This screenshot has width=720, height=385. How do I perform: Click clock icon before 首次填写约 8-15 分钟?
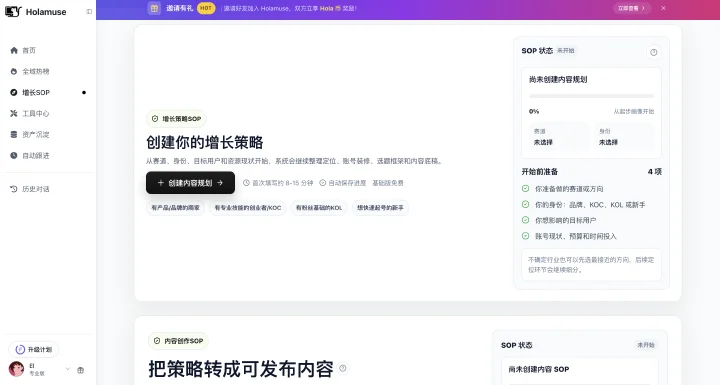tap(246, 183)
